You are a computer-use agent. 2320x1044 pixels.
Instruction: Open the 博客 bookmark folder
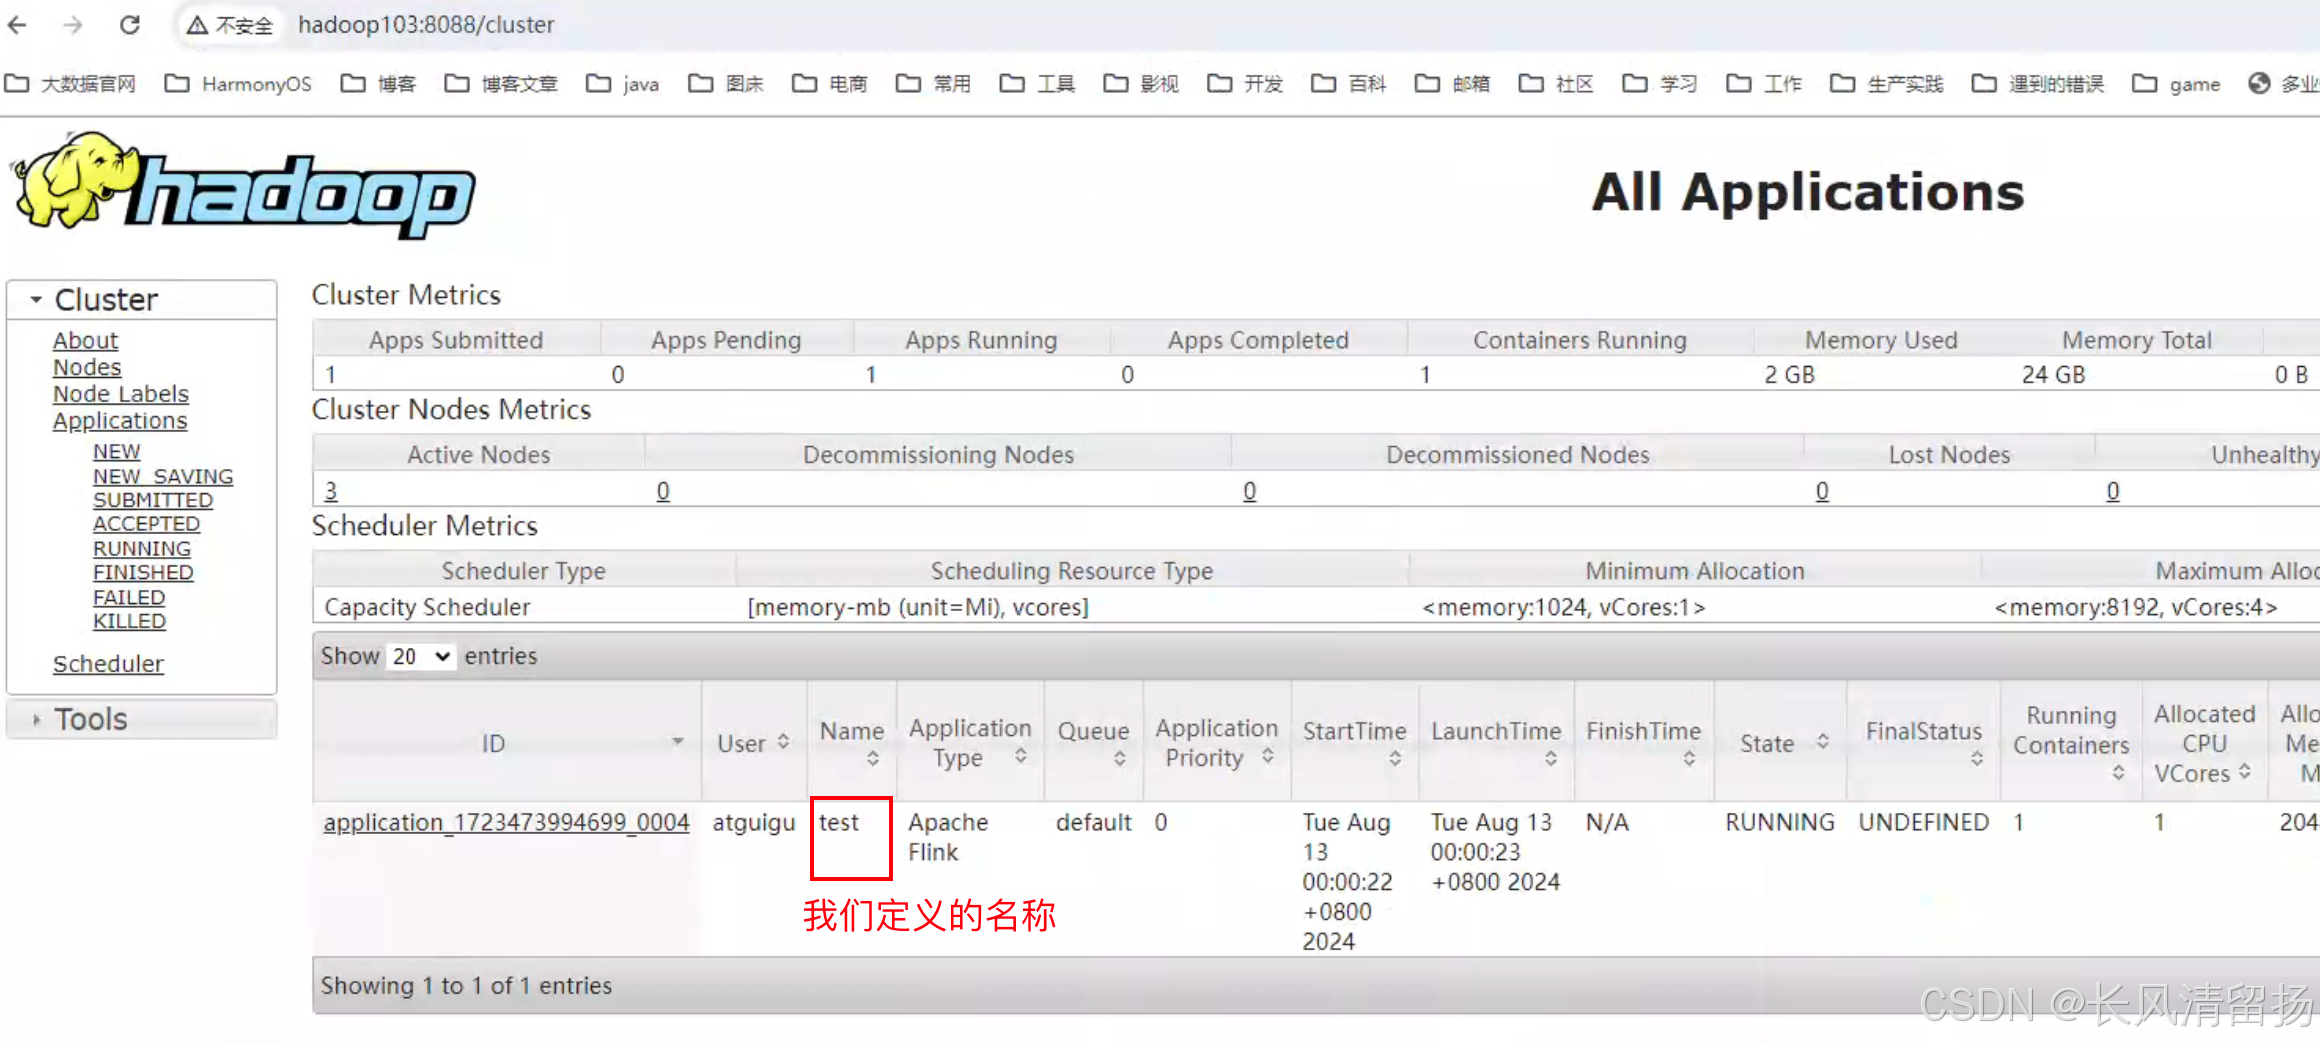[378, 84]
